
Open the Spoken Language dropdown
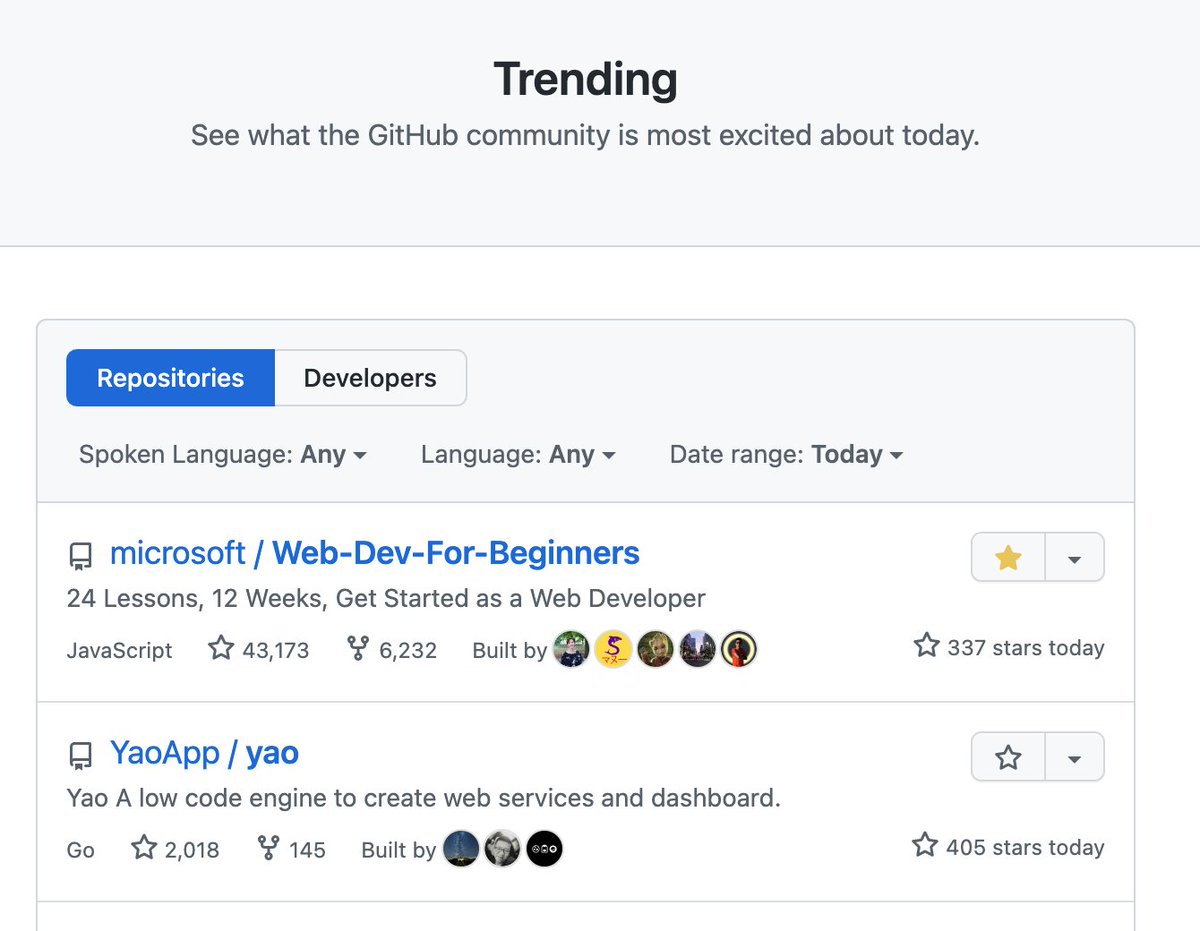point(222,454)
